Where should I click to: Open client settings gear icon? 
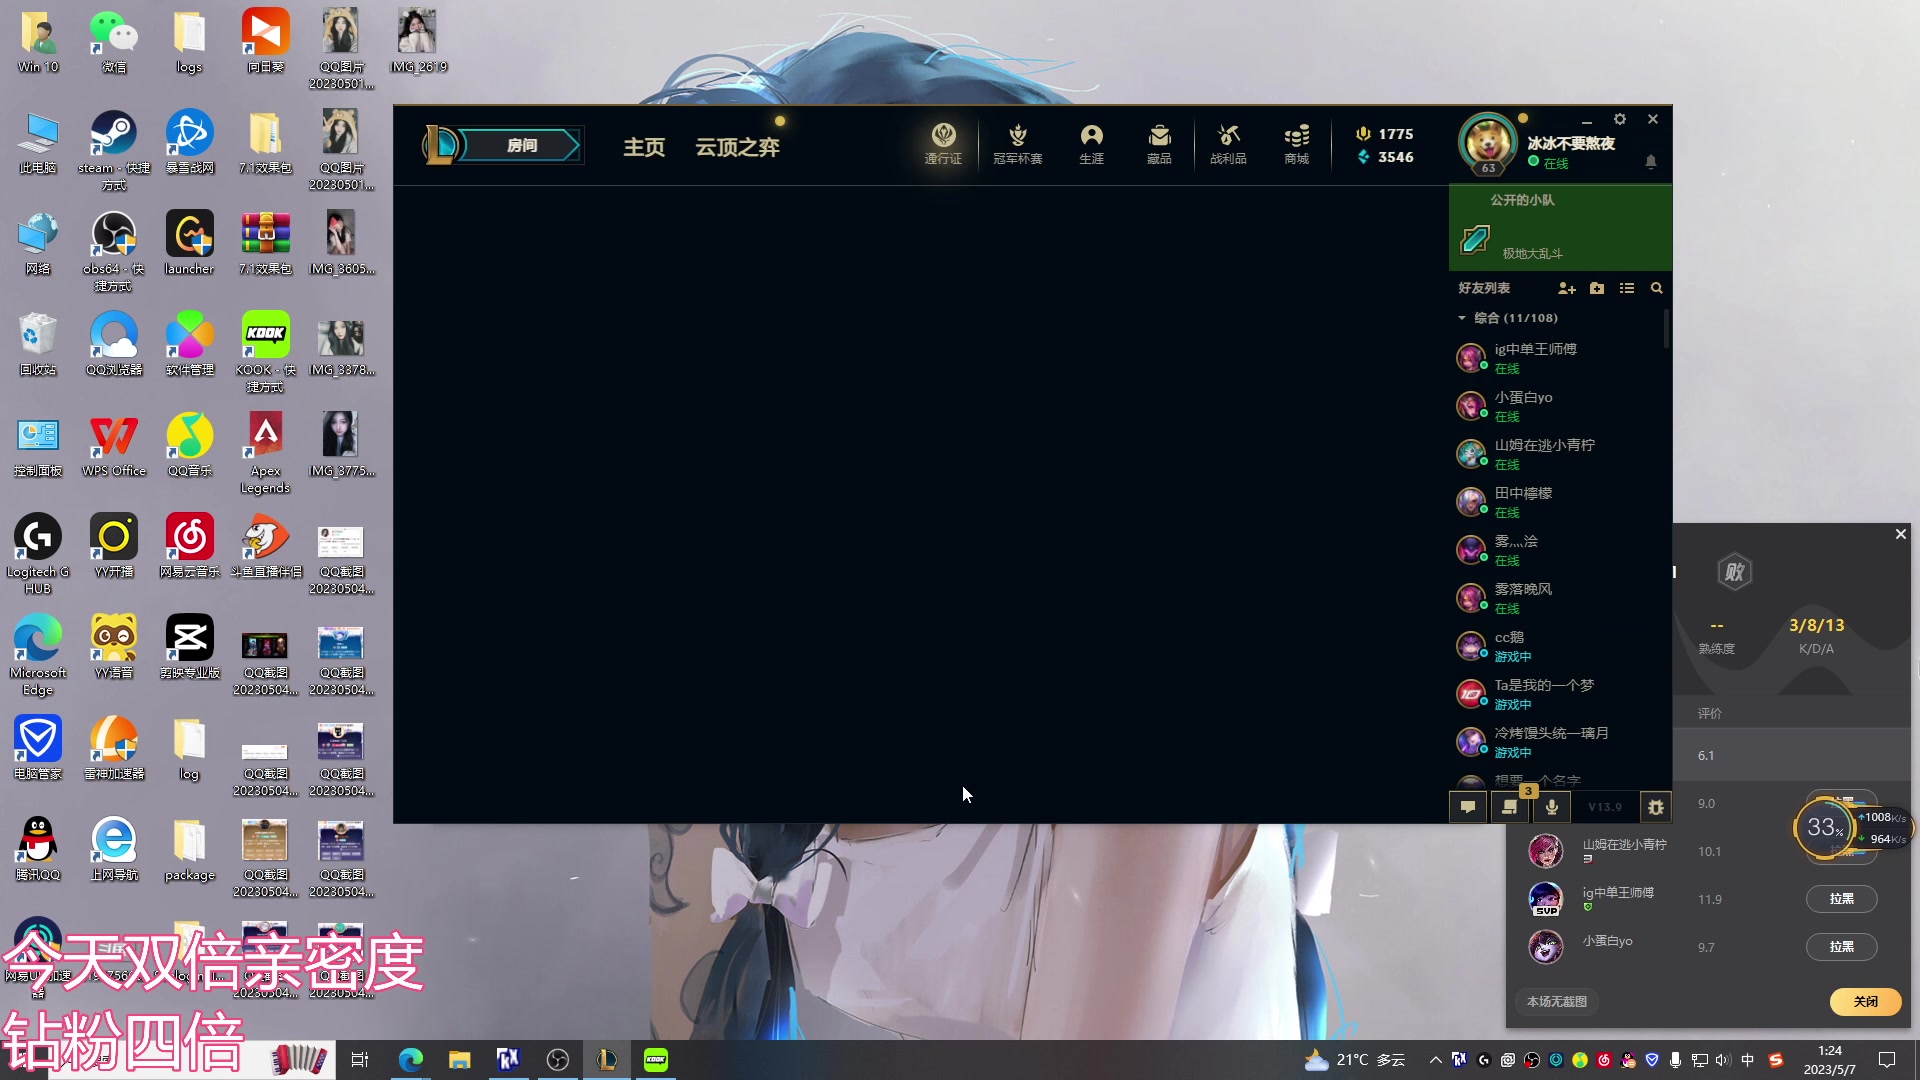tap(1620, 119)
